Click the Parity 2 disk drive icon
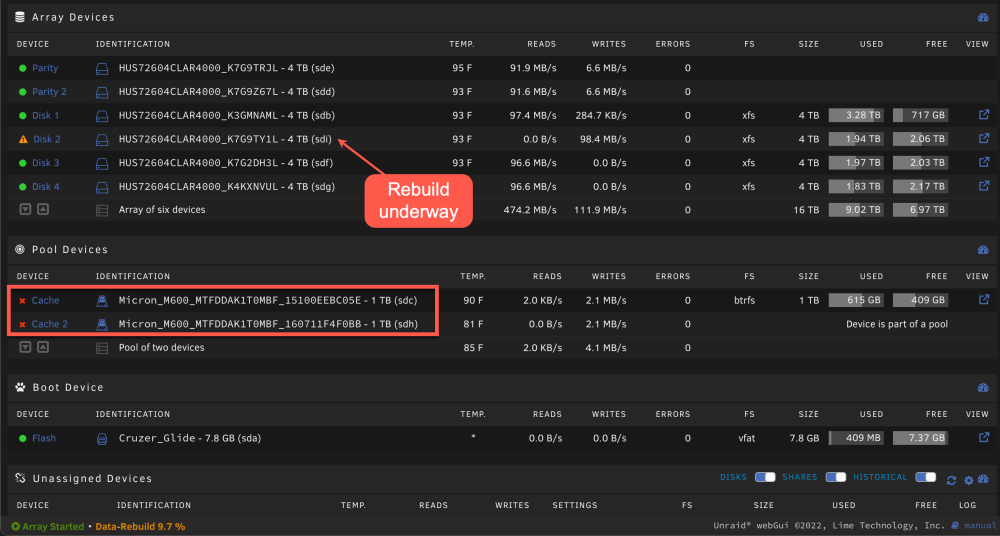This screenshot has width=1000, height=536. (102, 92)
